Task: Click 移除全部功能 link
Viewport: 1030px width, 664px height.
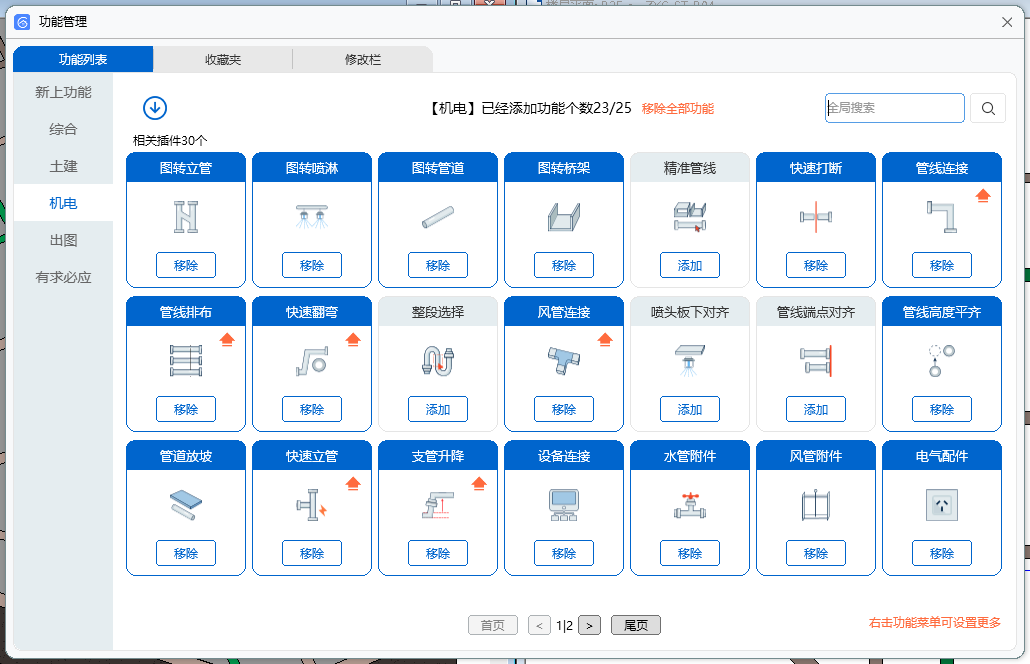Action: (678, 109)
